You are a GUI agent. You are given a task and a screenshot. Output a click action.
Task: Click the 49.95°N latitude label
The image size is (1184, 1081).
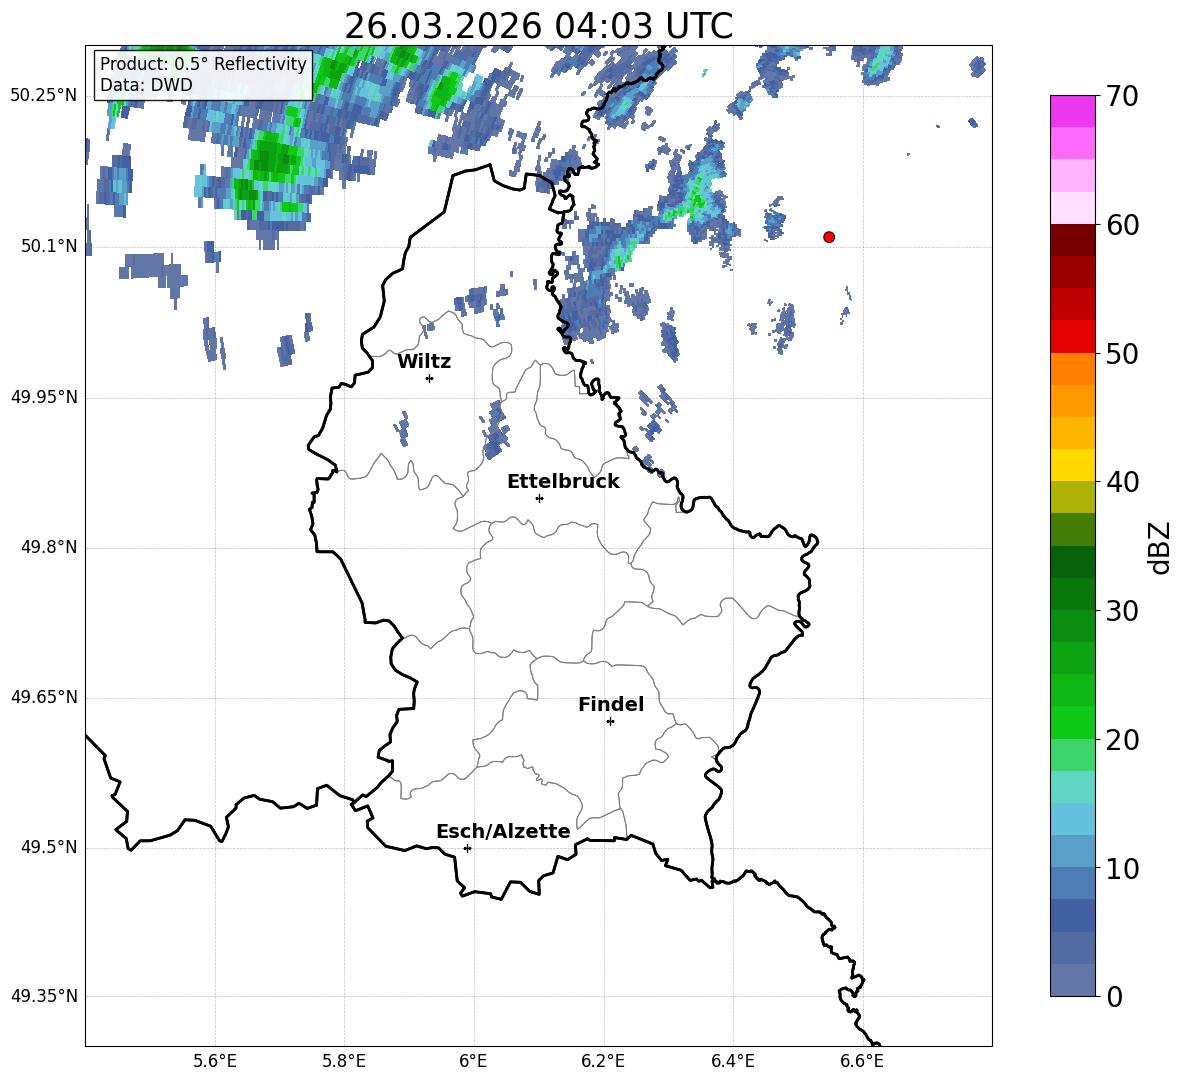44,397
